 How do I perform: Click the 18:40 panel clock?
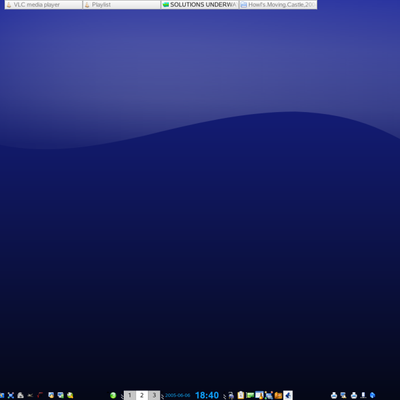(207, 395)
